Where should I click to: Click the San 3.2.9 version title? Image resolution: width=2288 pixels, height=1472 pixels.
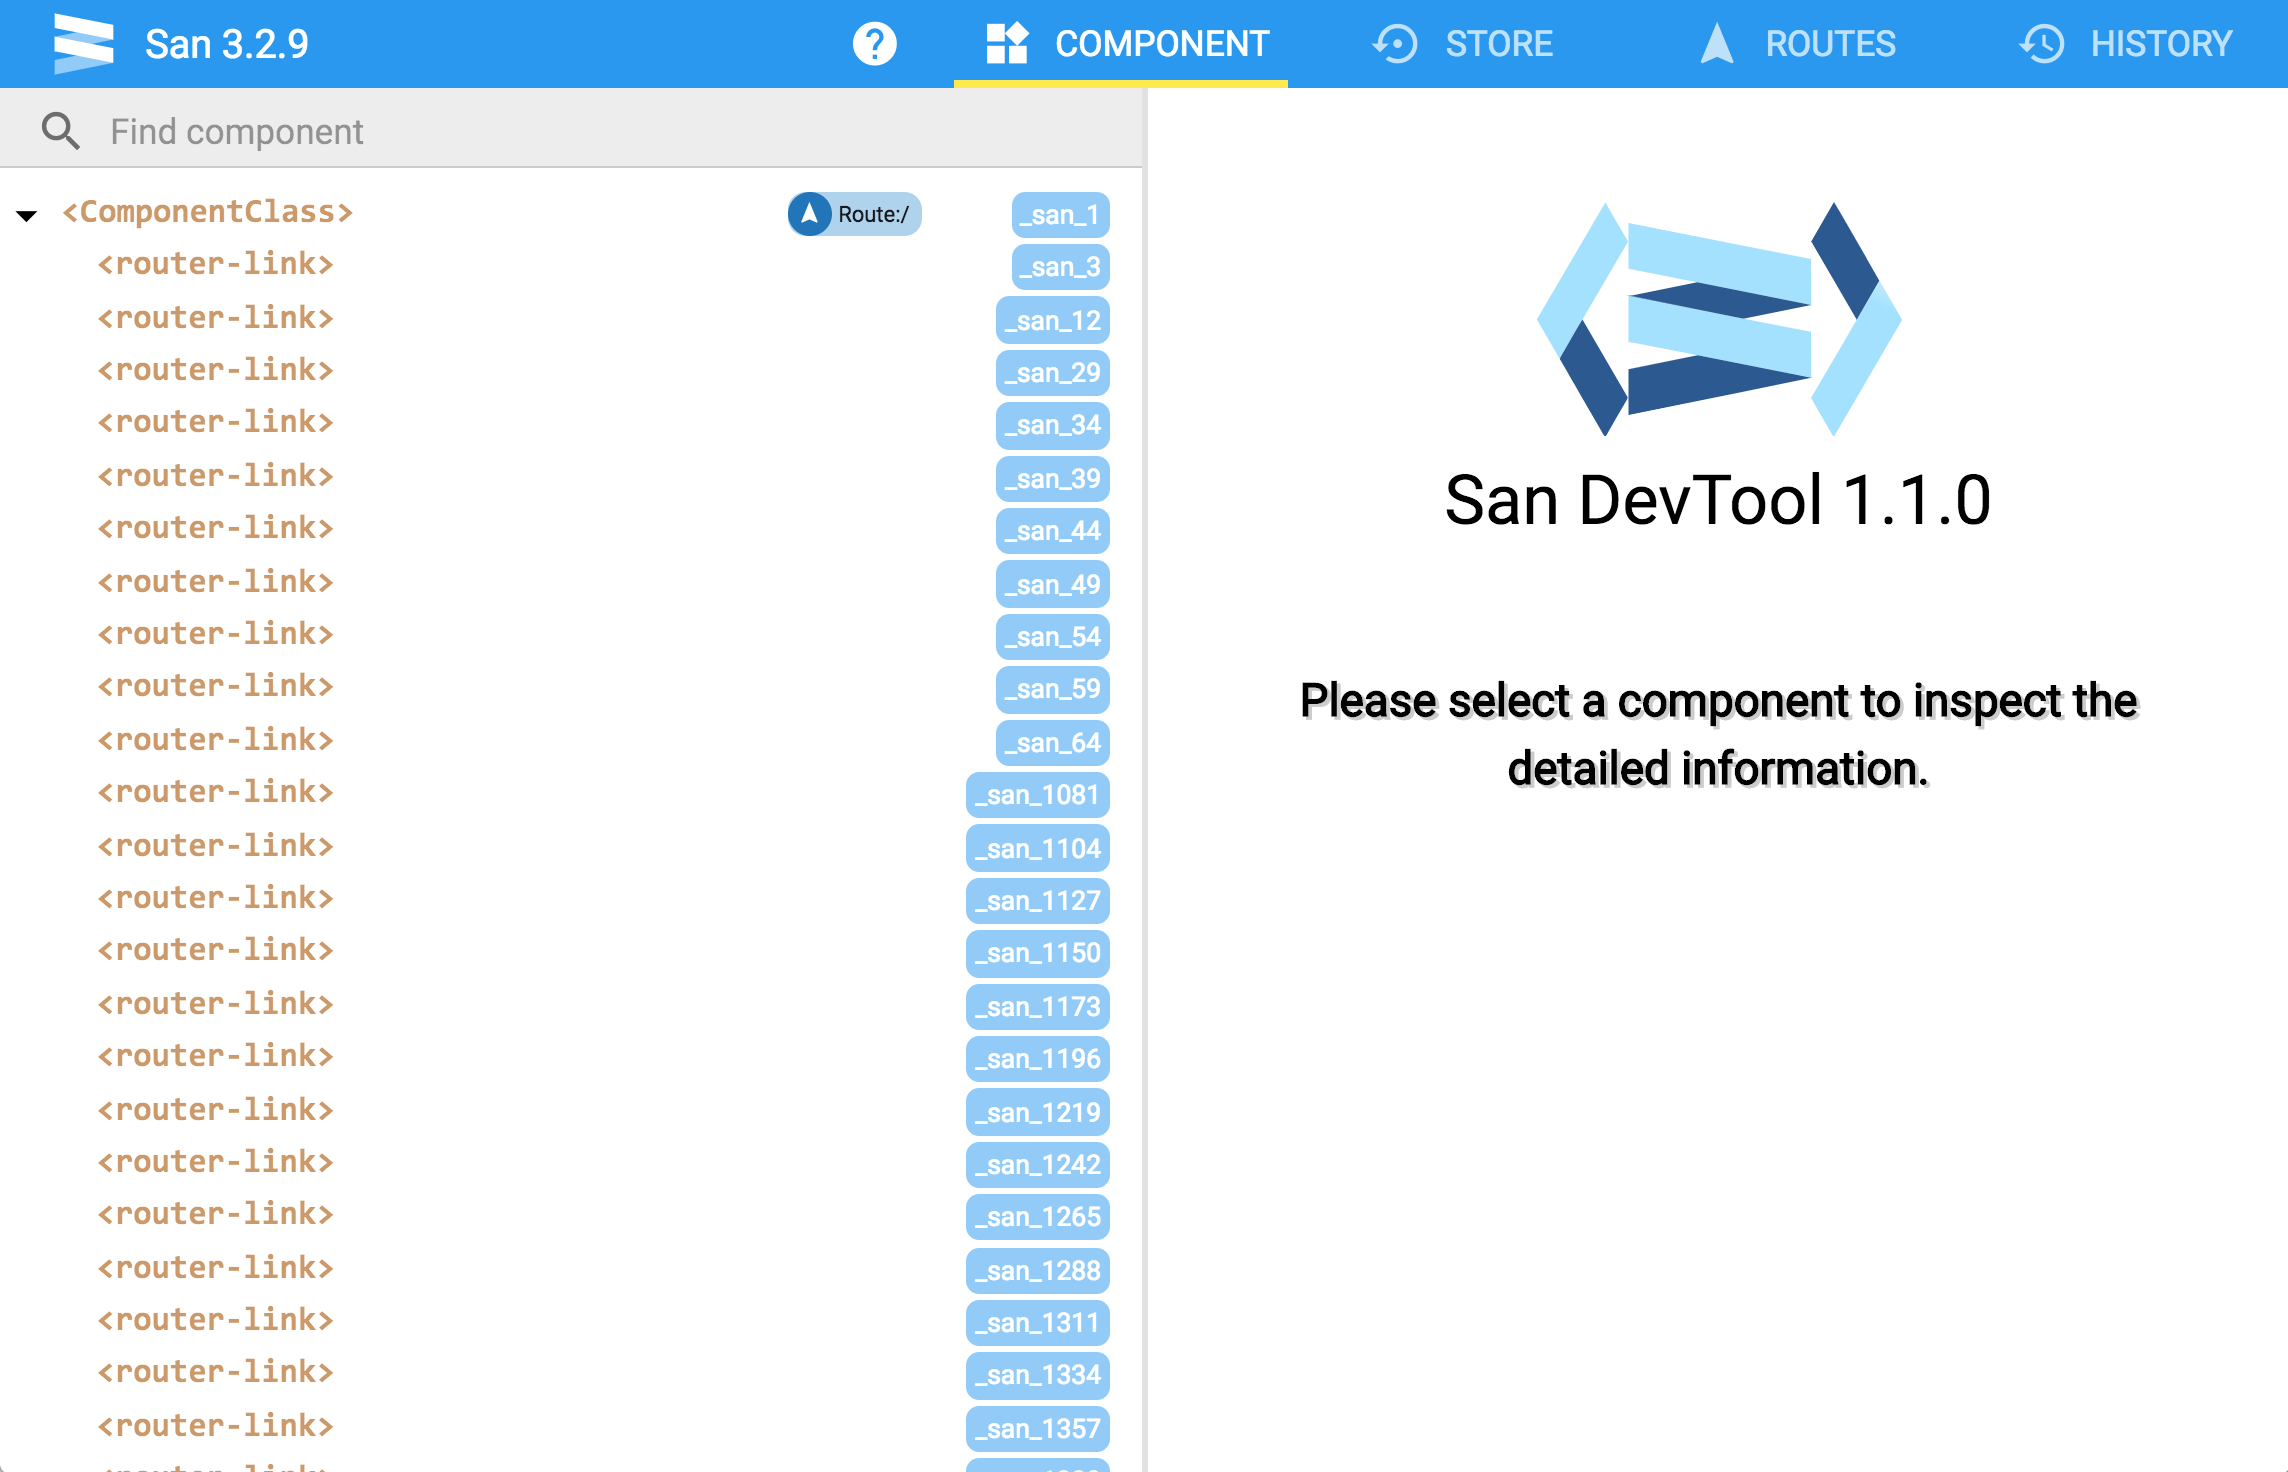pyautogui.click(x=227, y=44)
